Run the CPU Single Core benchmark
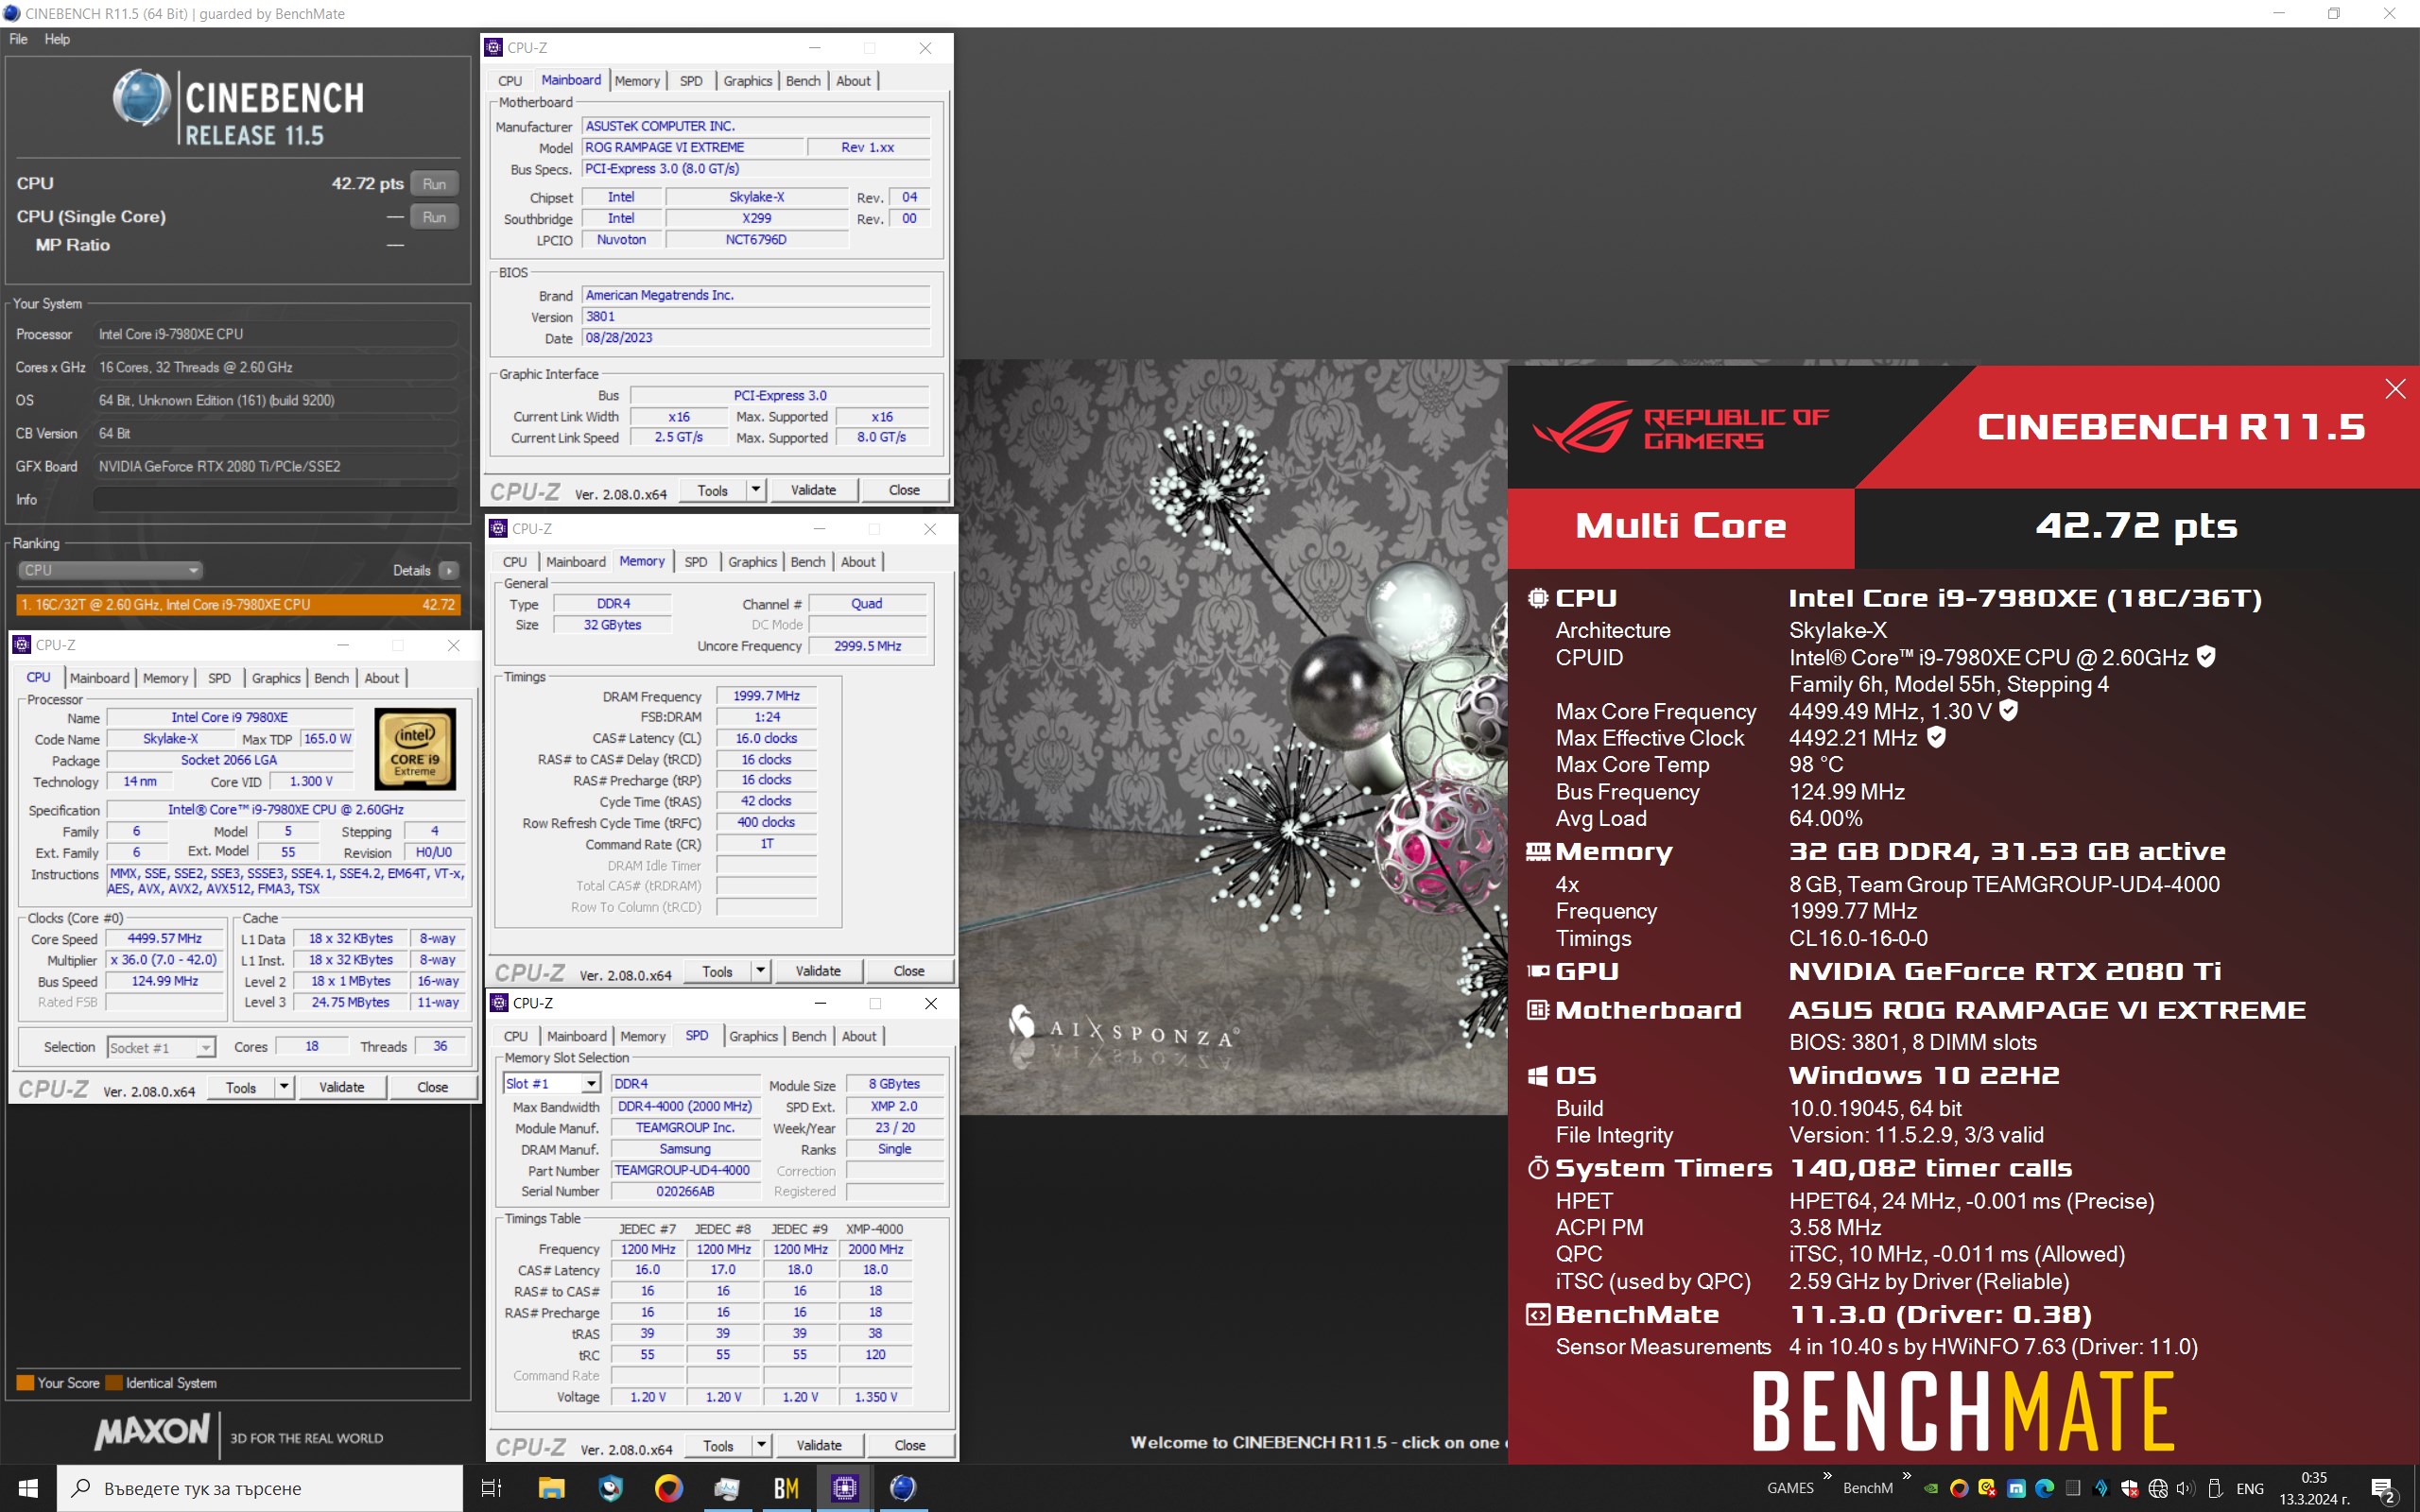This screenshot has width=2420, height=1512. 434,217
